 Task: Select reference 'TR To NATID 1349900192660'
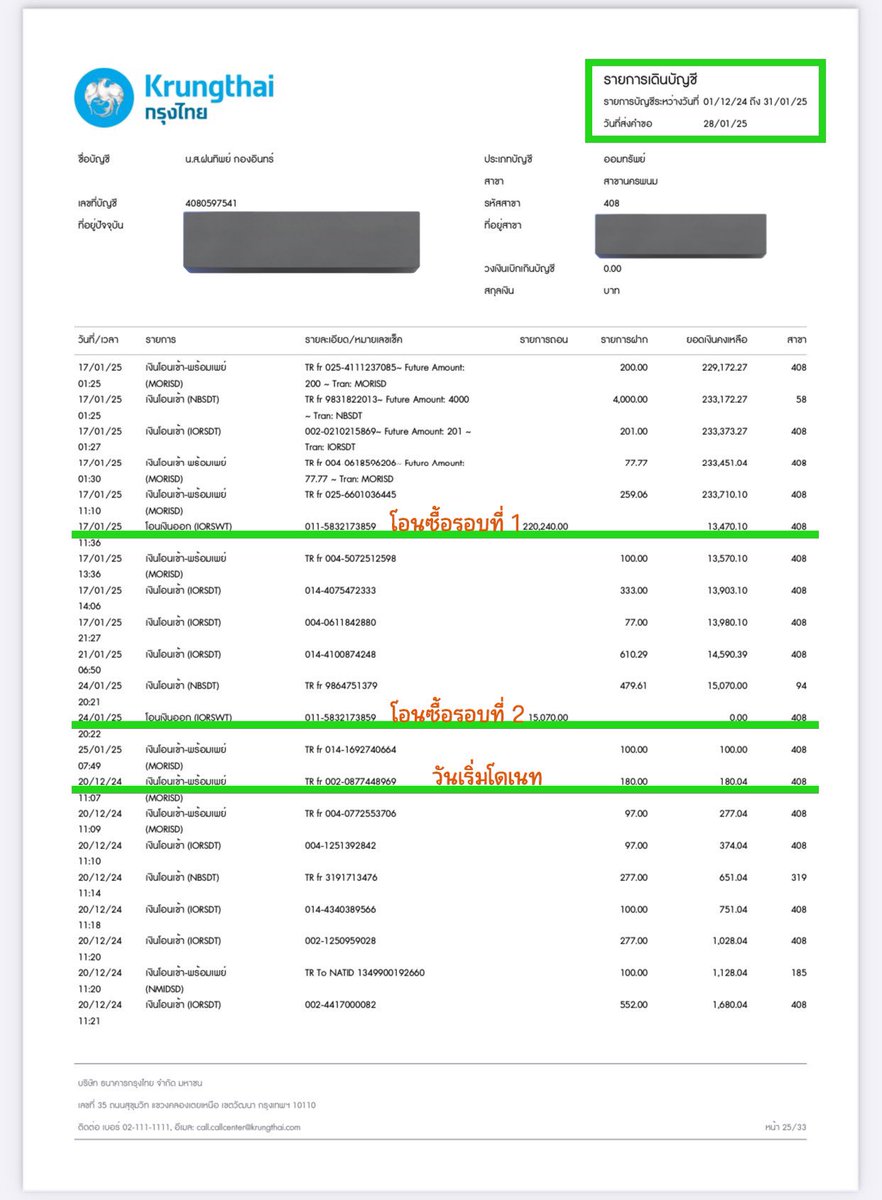(x=365, y=972)
